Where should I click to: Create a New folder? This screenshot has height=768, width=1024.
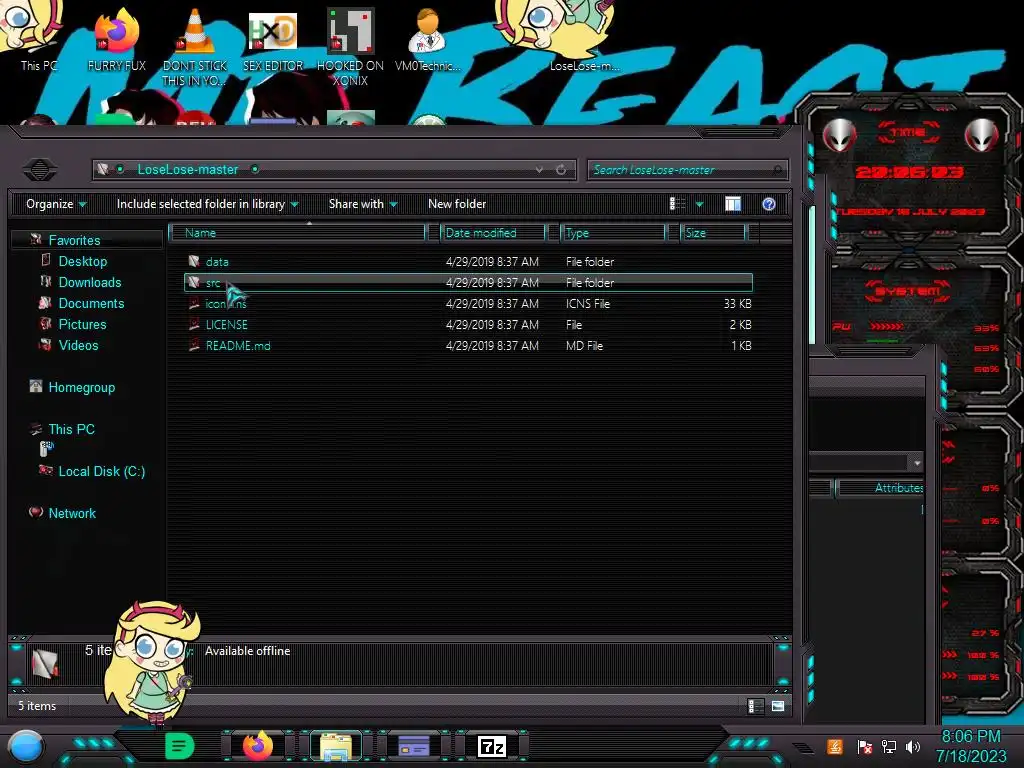click(x=457, y=204)
